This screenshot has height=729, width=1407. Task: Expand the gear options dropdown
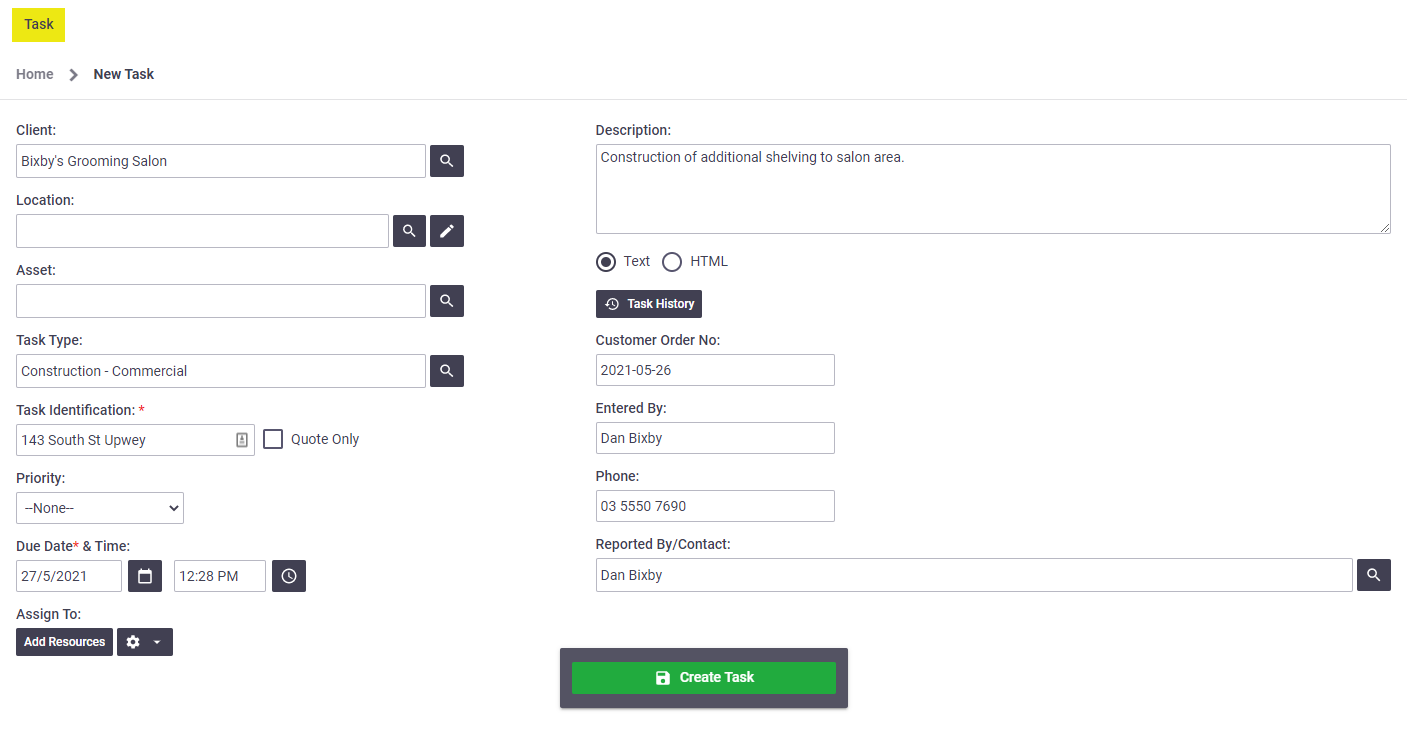(x=145, y=642)
